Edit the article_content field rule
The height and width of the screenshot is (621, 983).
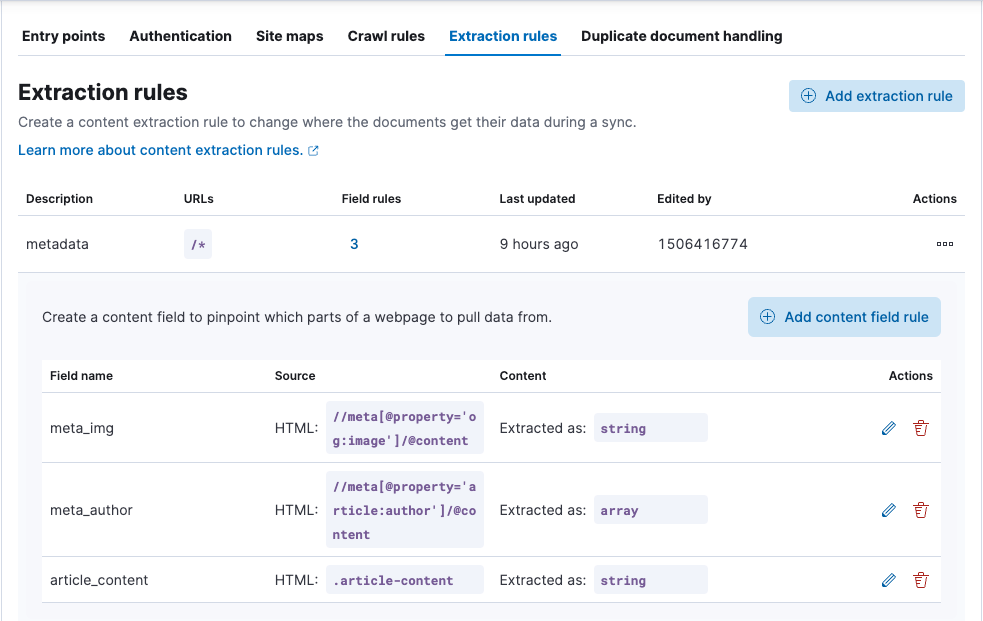pyautogui.click(x=888, y=580)
